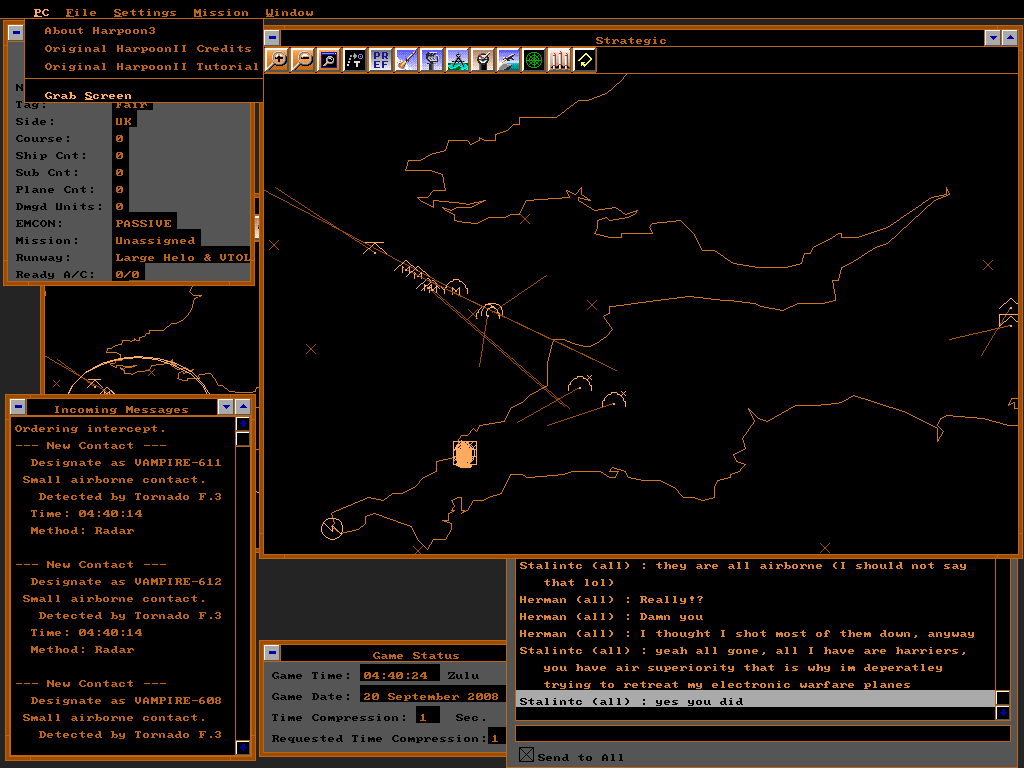Click Strategic window down-arrow button

click(x=993, y=38)
